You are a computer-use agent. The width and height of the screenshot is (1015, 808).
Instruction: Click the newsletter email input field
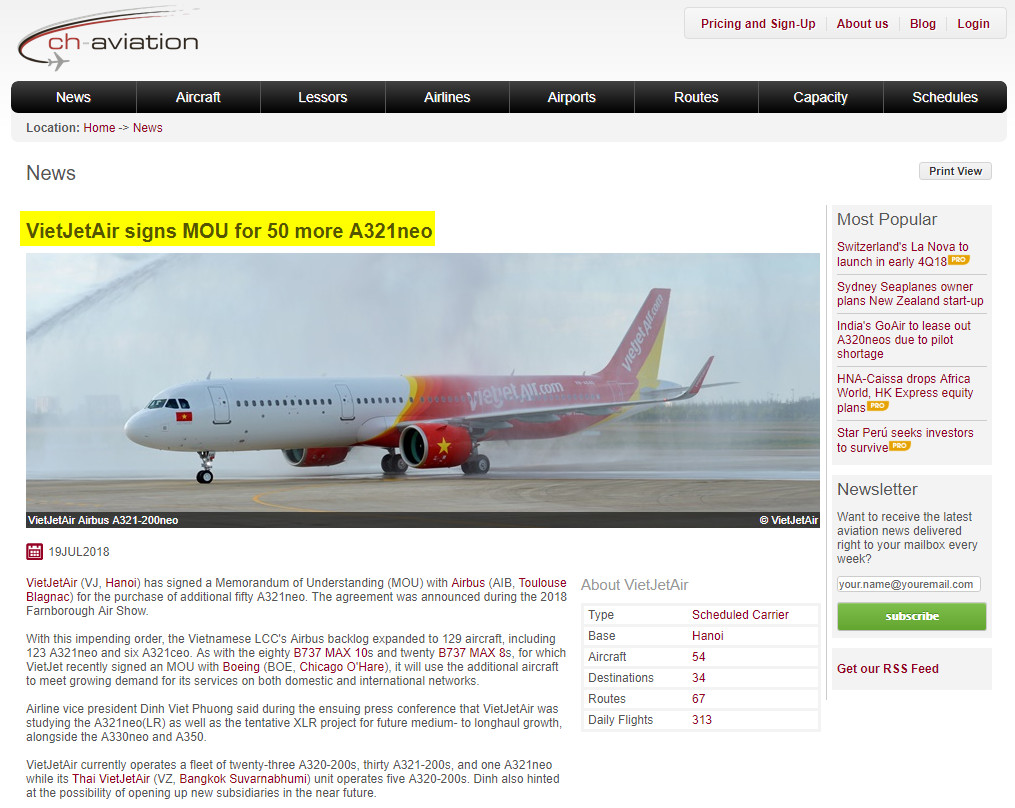pos(908,584)
